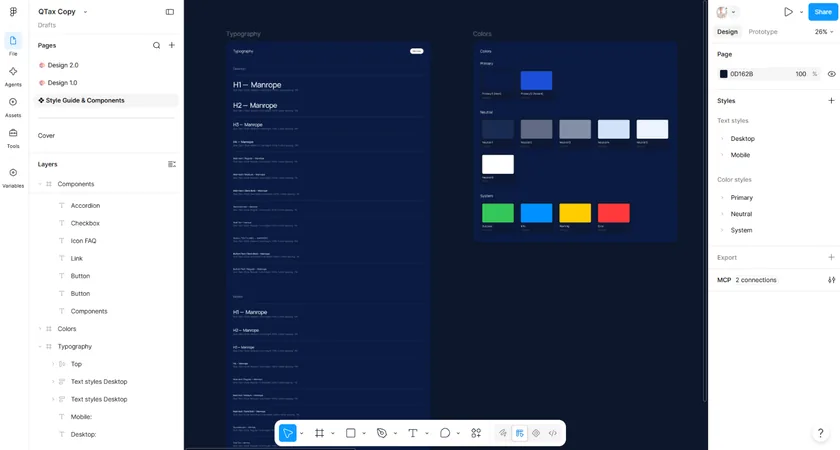Select the Pen tool
This screenshot has height=450, width=840.
[381, 433]
